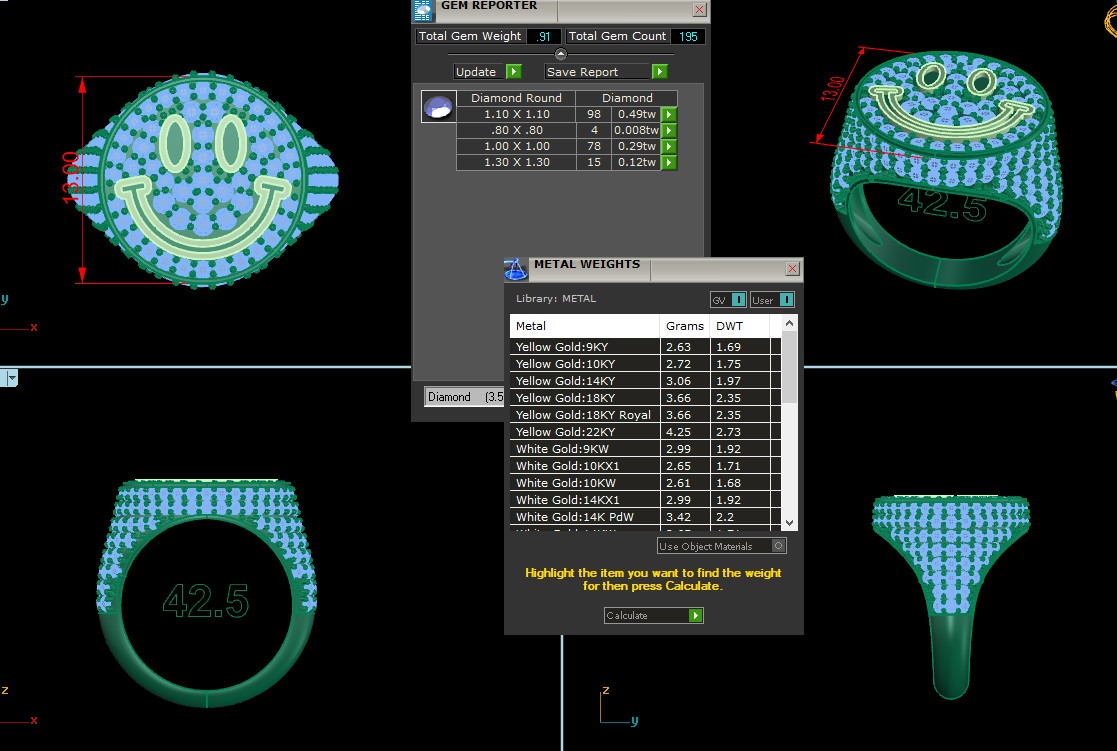Select Yellow Gold:18KY in metal list

point(584,398)
